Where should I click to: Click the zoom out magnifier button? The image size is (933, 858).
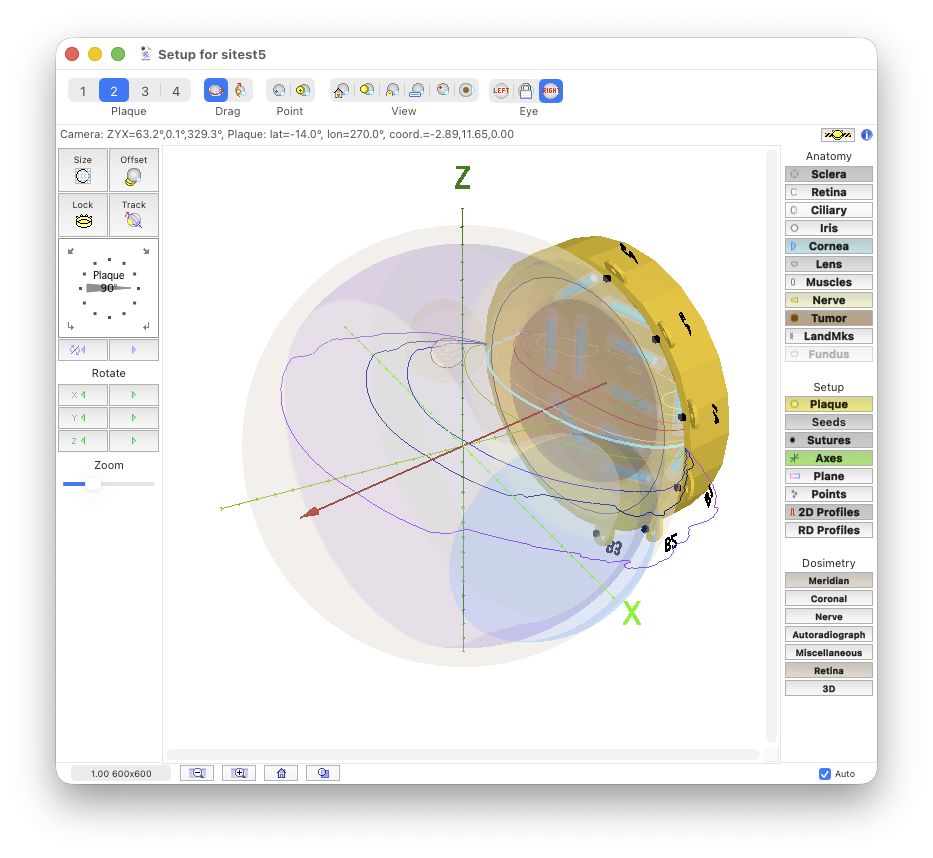[197, 773]
